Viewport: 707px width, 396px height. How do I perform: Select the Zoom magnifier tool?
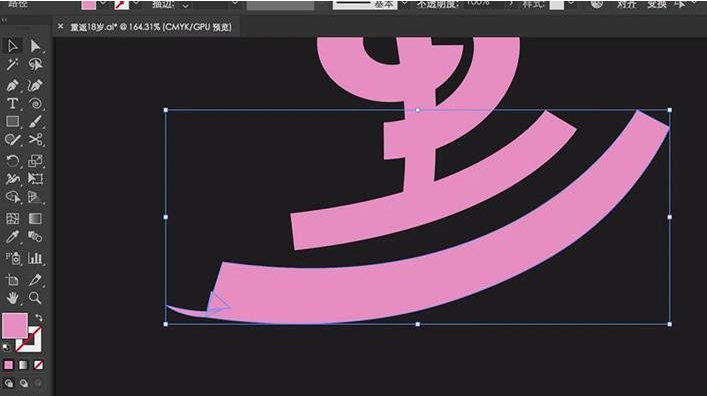pos(35,298)
